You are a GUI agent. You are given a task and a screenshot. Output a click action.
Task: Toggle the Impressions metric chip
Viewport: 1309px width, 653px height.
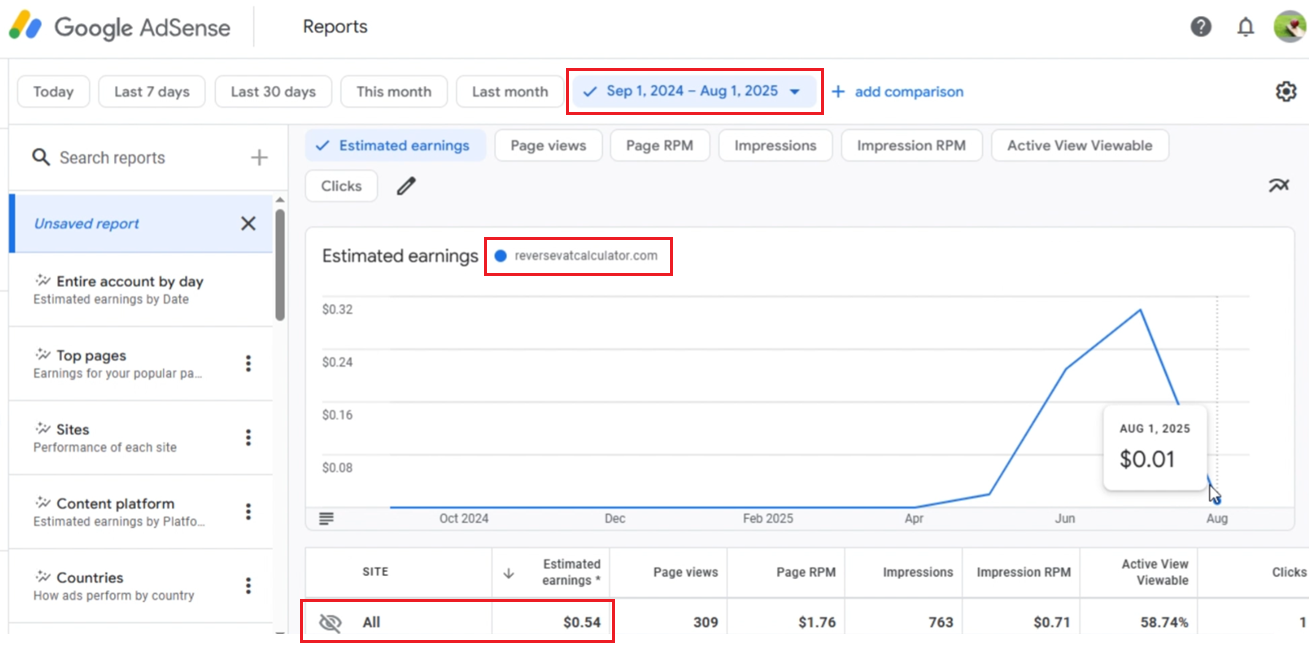(775, 145)
